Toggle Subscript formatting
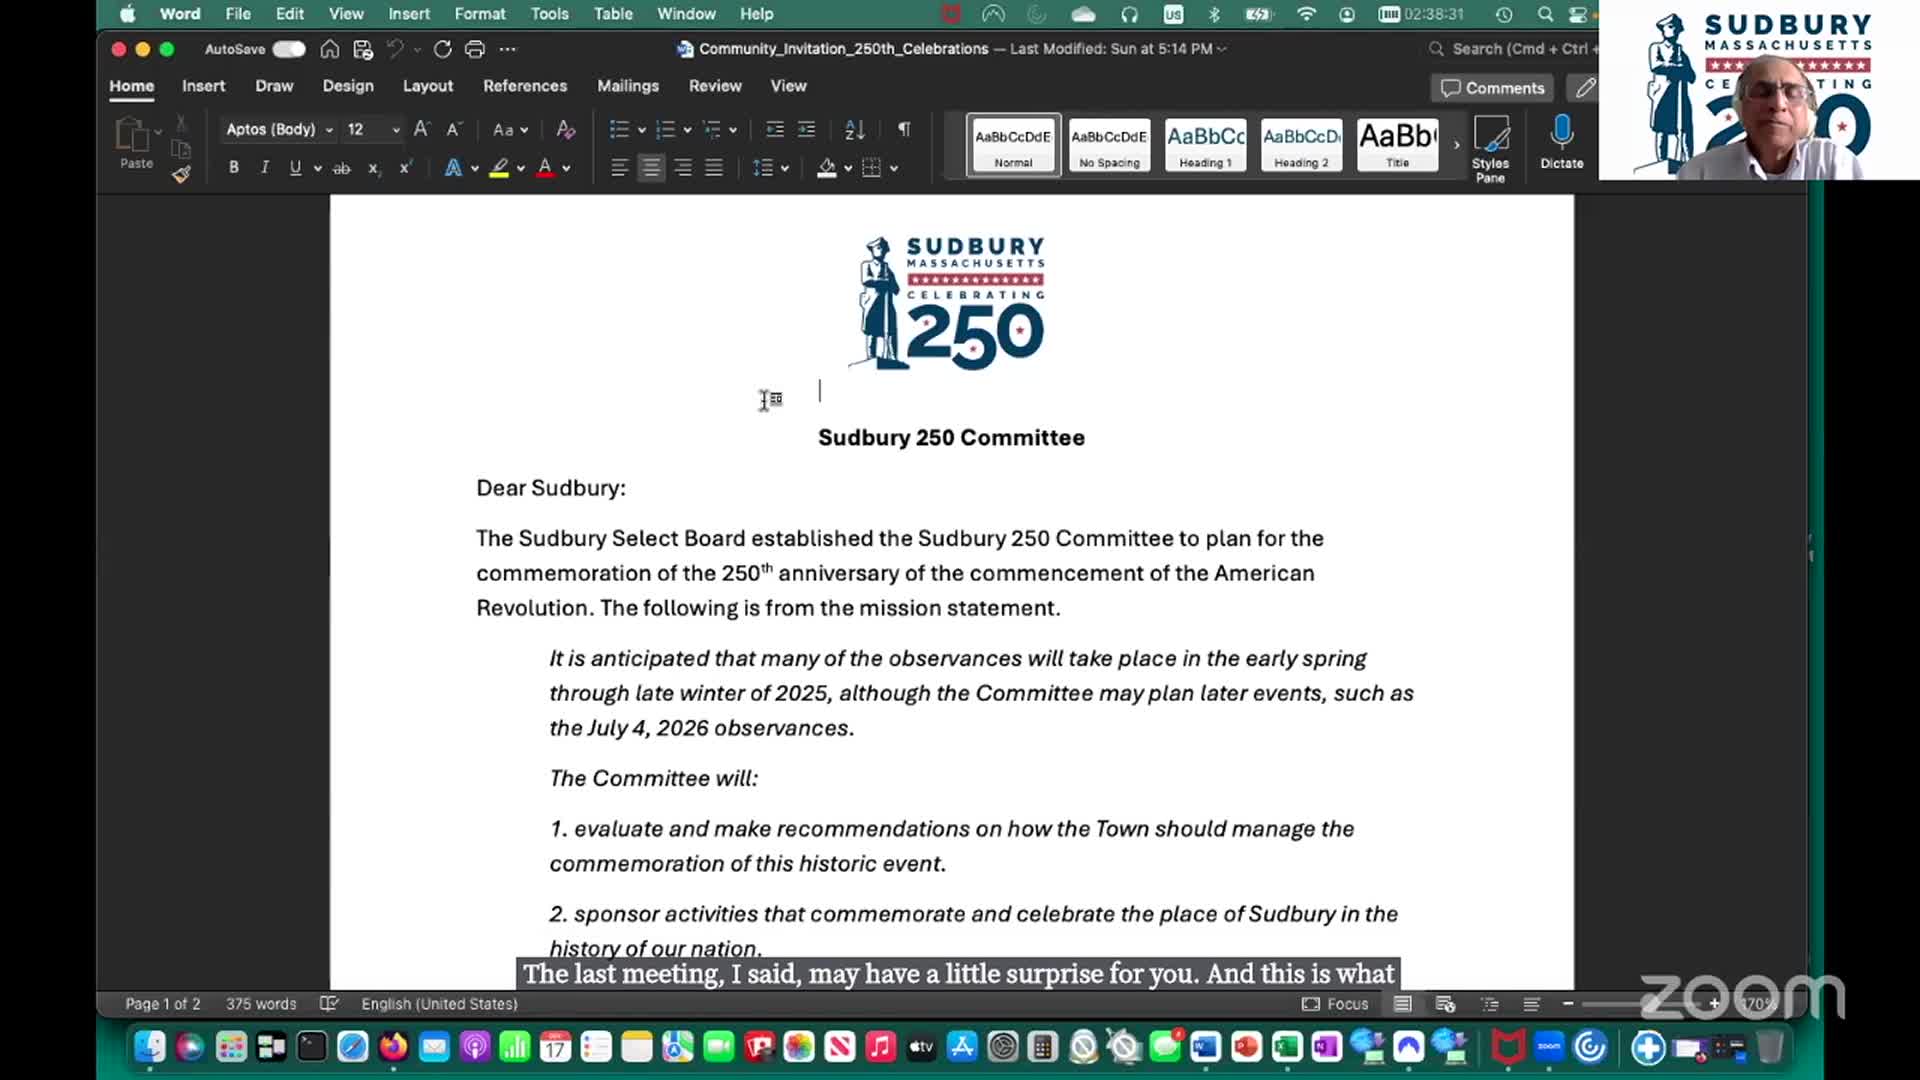The height and width of the screenshot is (1080, 1920). tap(374, 168)
